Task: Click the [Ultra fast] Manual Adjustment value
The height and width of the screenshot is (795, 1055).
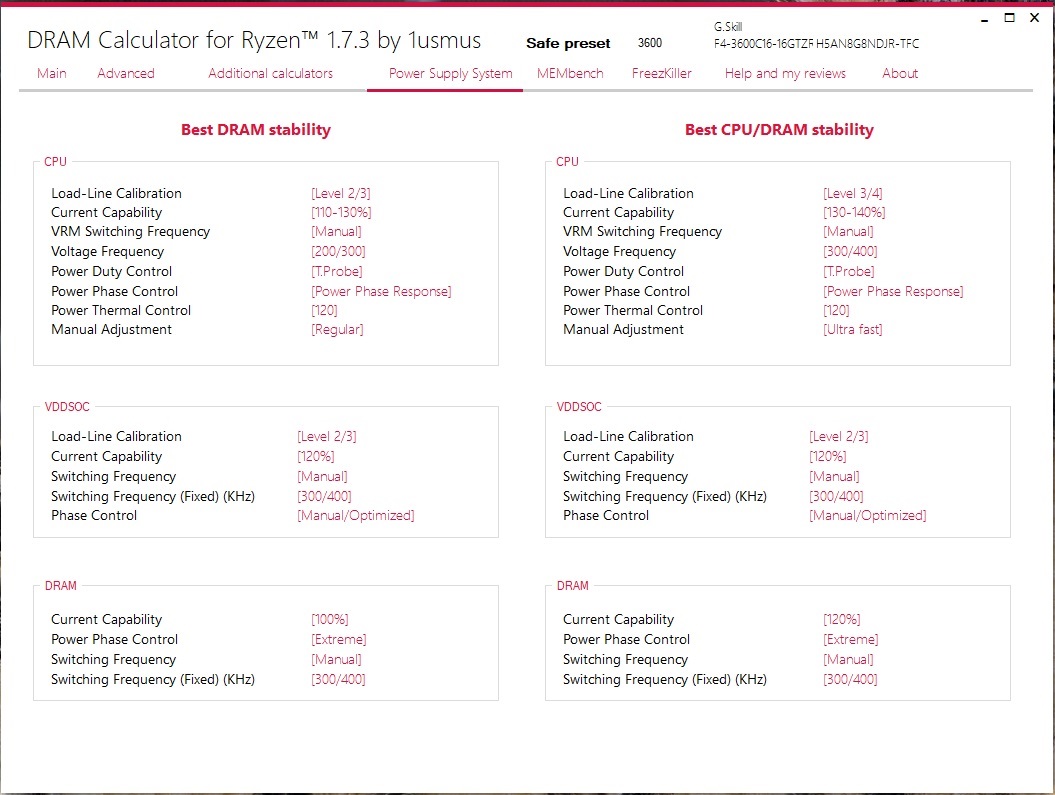Action: click(x=852, y=330)
